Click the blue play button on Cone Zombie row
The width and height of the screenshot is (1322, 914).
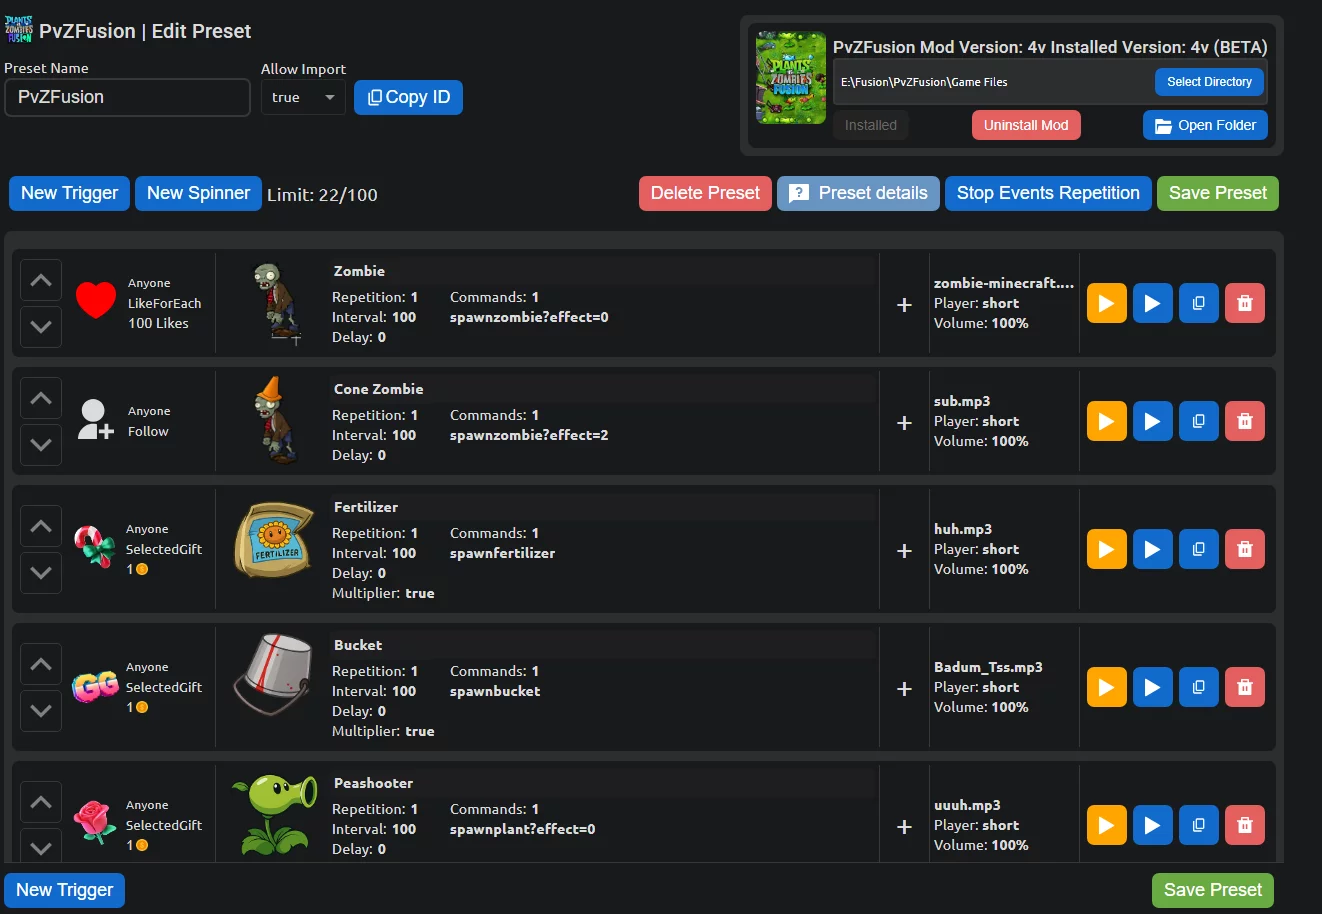click(x=1152, y=421)
